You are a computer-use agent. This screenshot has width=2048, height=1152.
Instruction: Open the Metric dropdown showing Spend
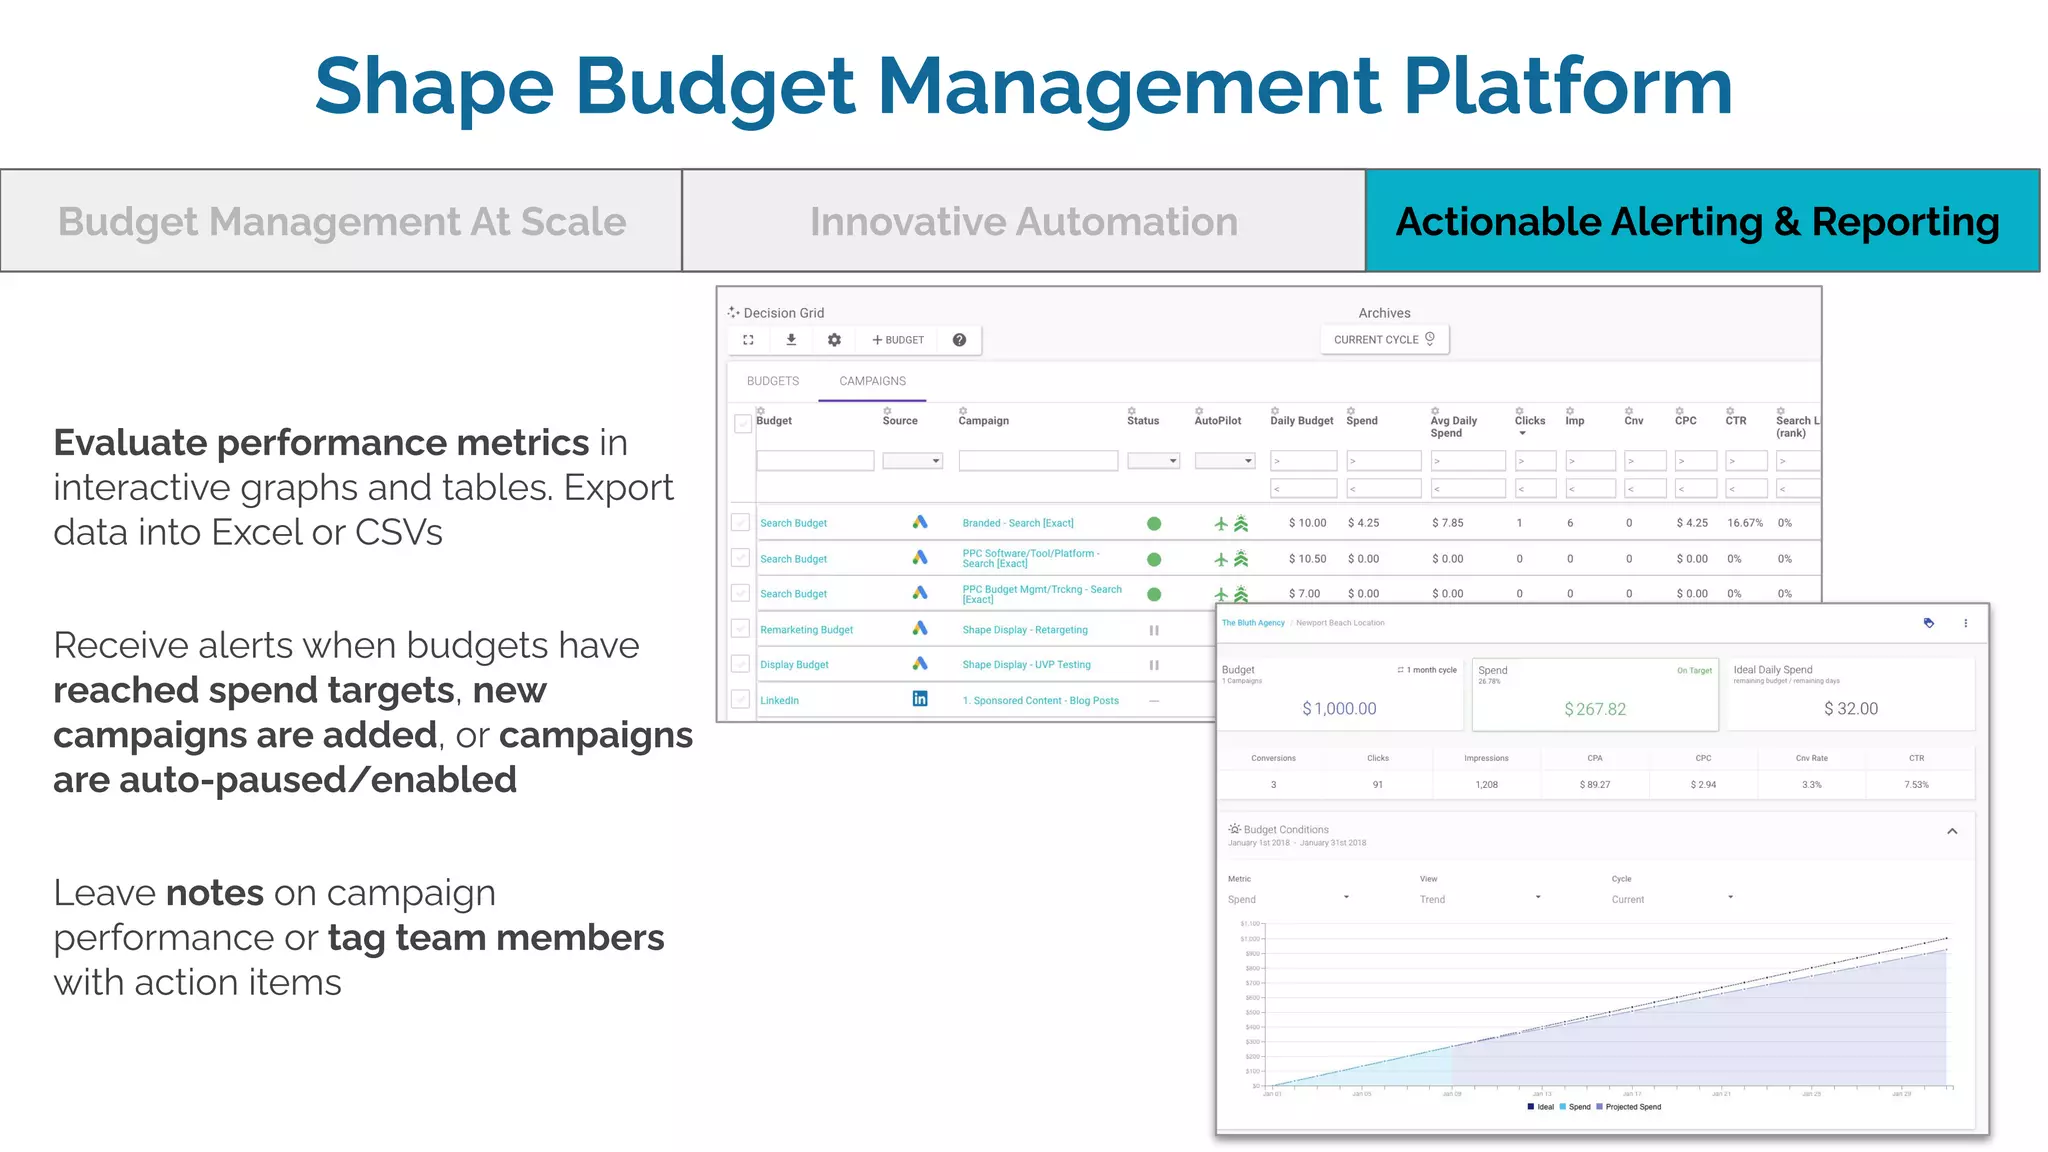click(x=1289, y=899)
